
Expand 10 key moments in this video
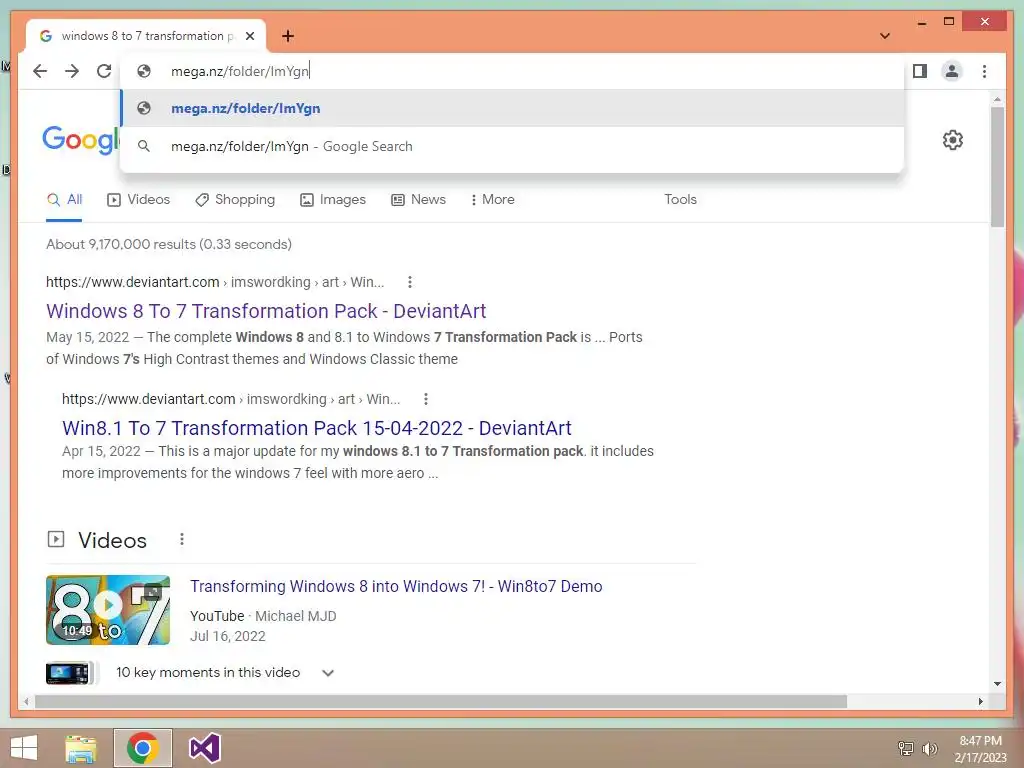328,673
